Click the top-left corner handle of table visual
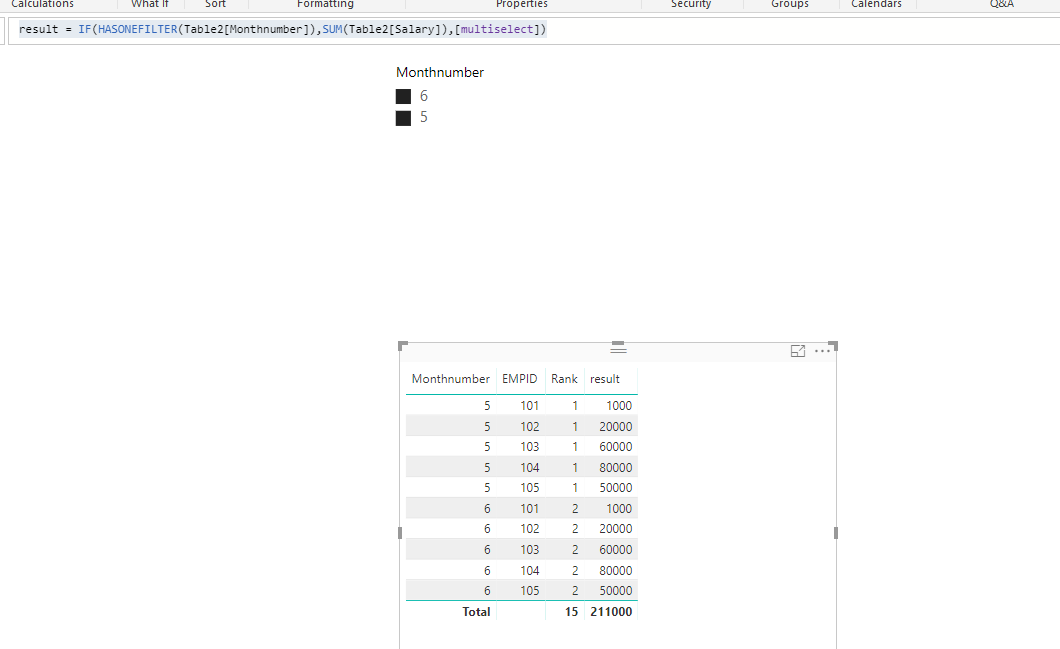 (x=402, y=346)
